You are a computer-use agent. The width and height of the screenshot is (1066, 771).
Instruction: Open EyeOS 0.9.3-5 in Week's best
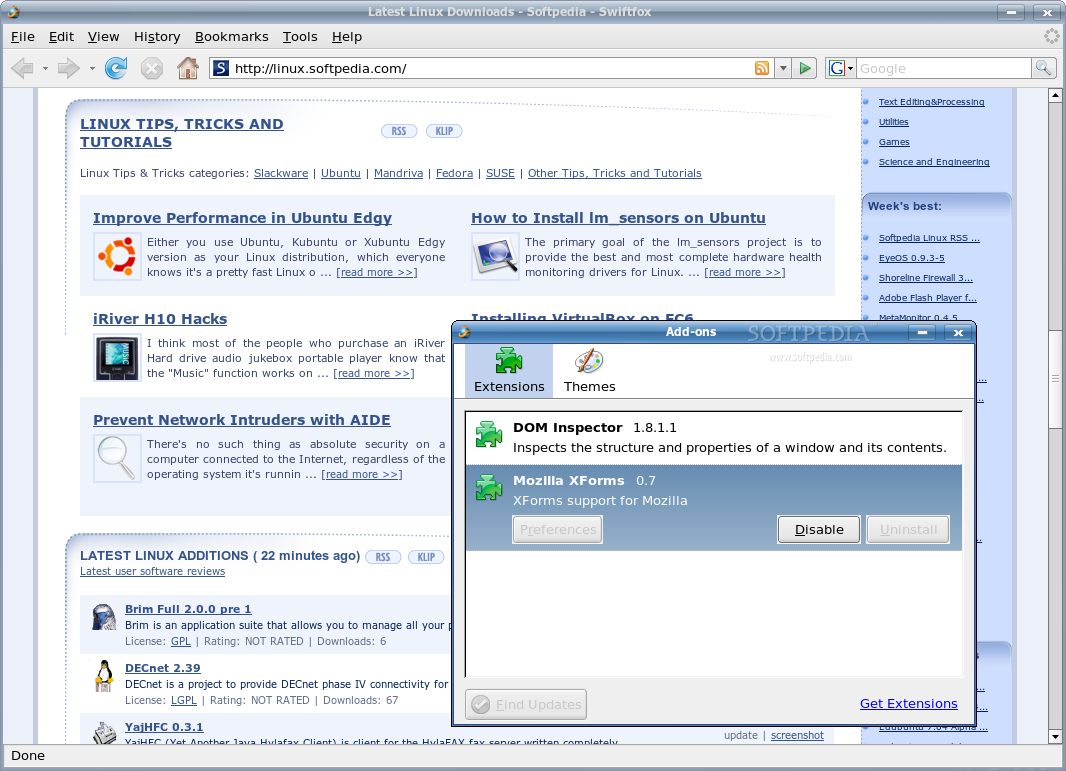click(x=911, y=258)
